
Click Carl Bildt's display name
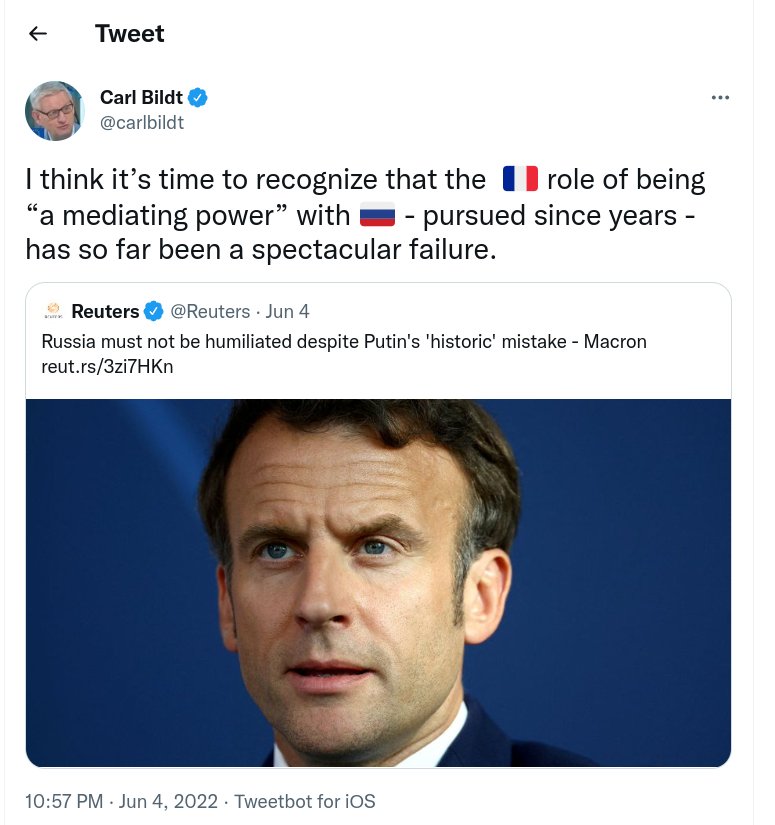pyautogui.click(x=140, y=97)
